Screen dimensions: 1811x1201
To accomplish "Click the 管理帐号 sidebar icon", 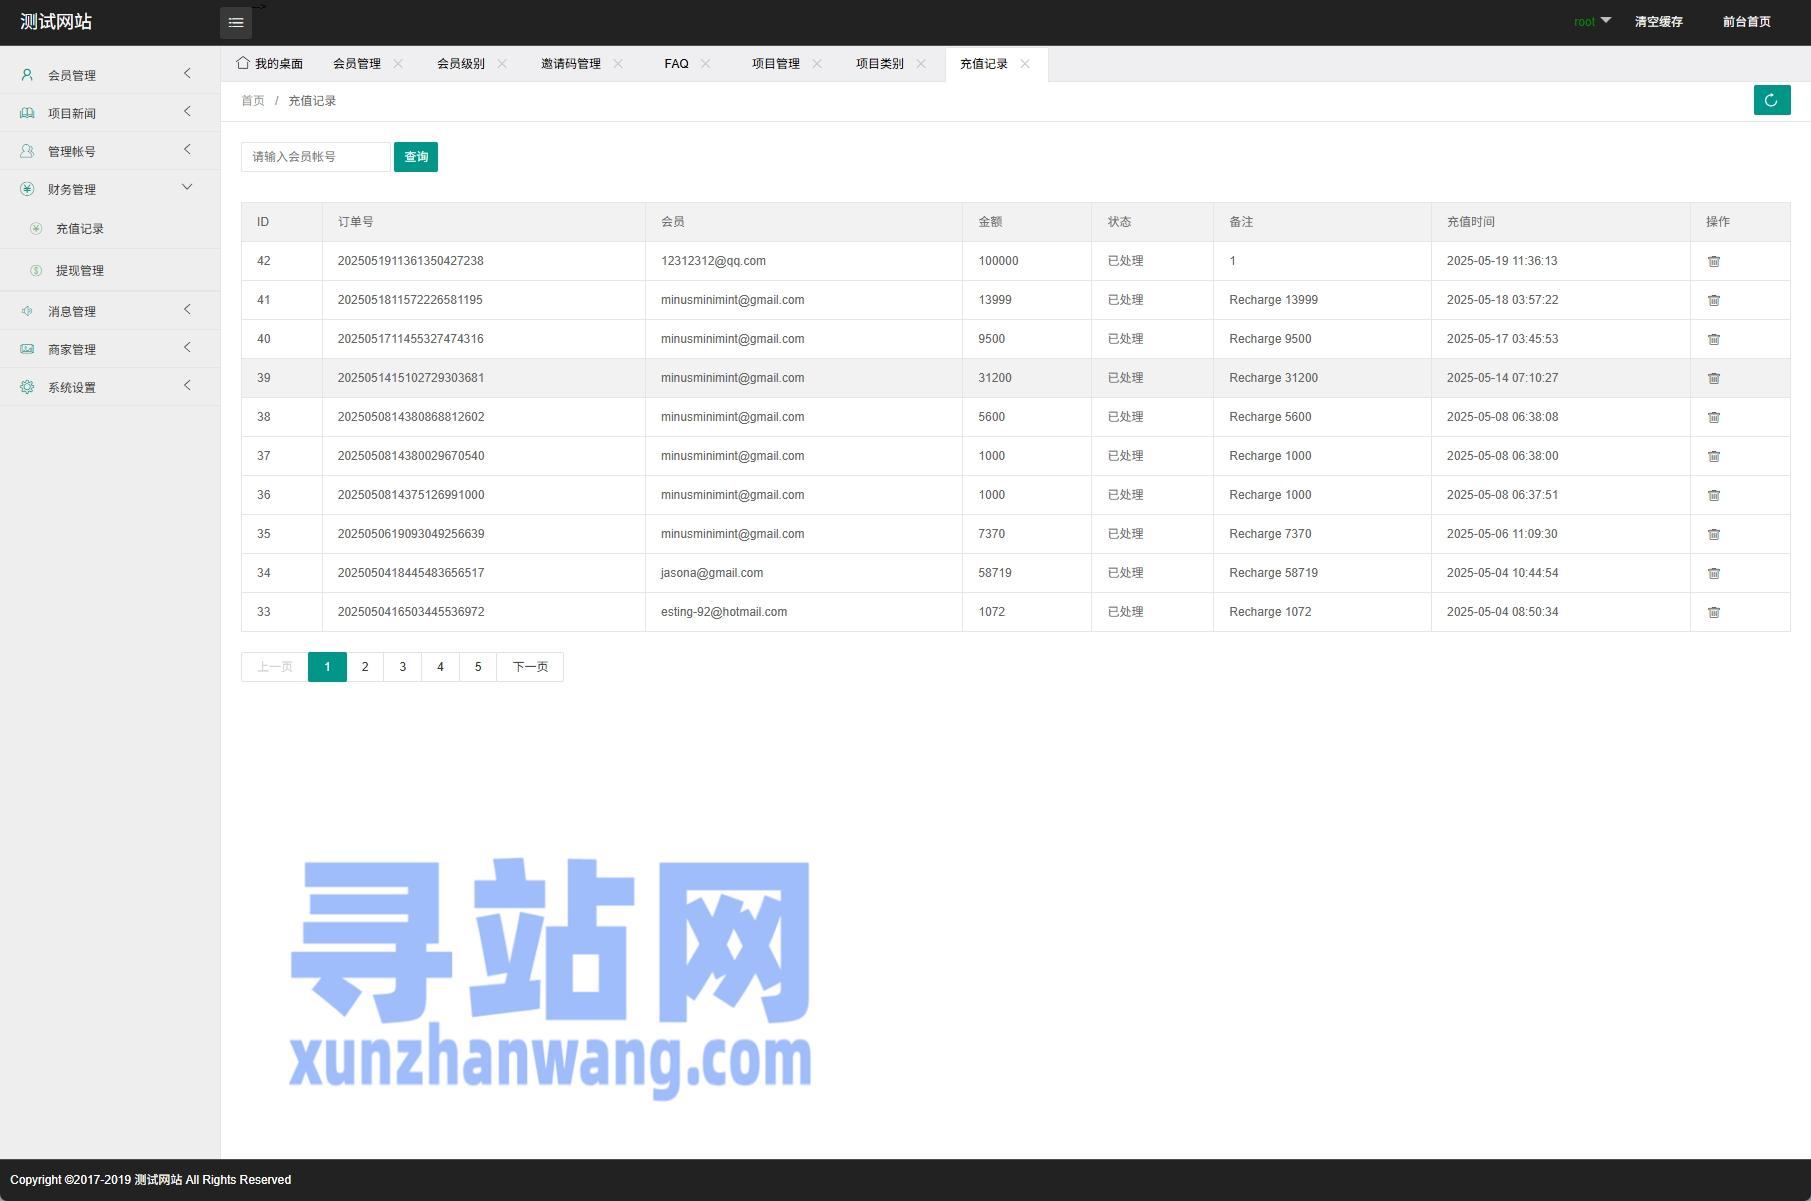I will point(27,151).
